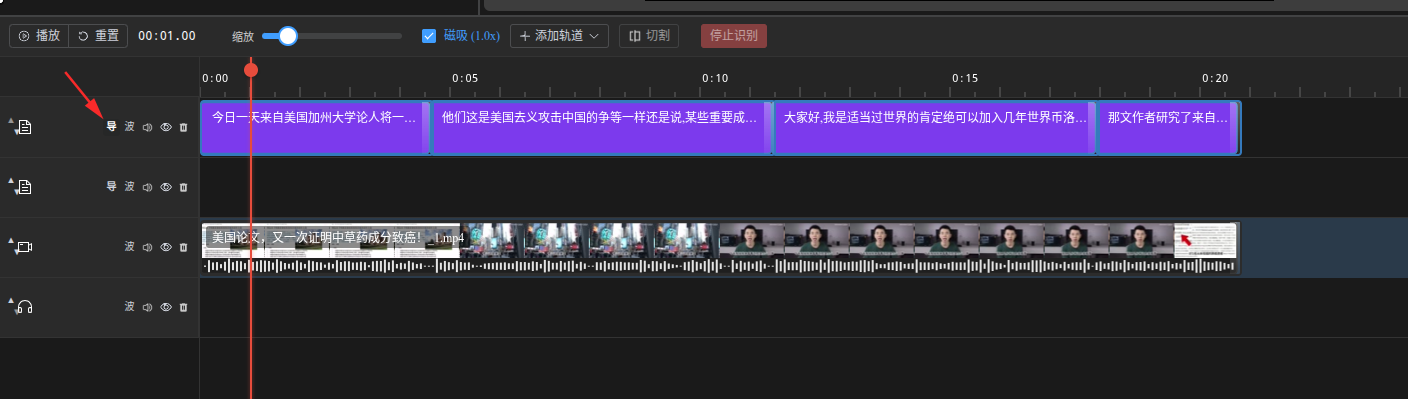Delete the headphone audio track via trash icon

pyautogui.click(x=183, y=307)
